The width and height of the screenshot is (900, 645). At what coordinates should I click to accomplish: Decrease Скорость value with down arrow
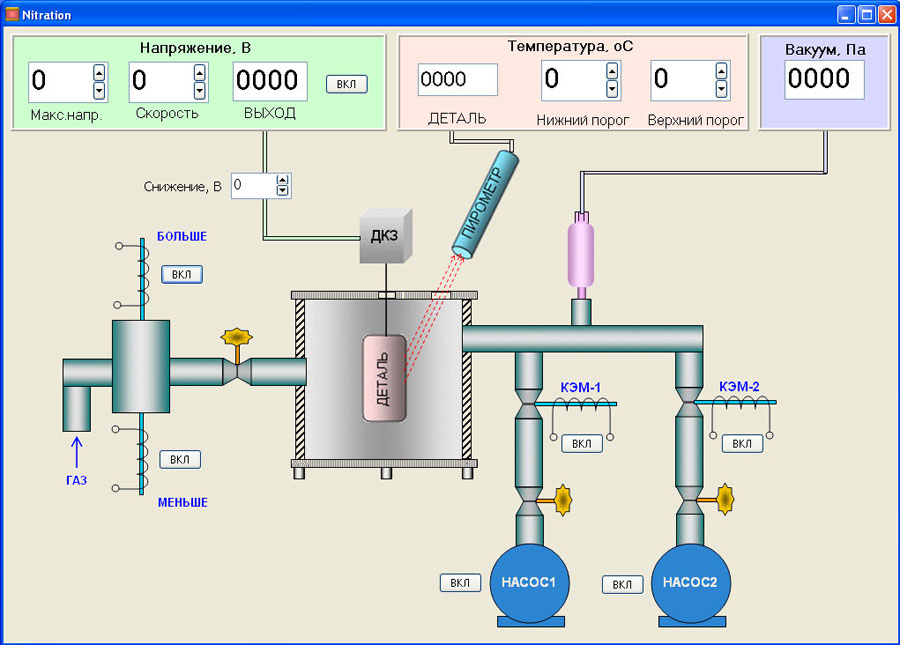pyautogui.click(x=200, y=91)
